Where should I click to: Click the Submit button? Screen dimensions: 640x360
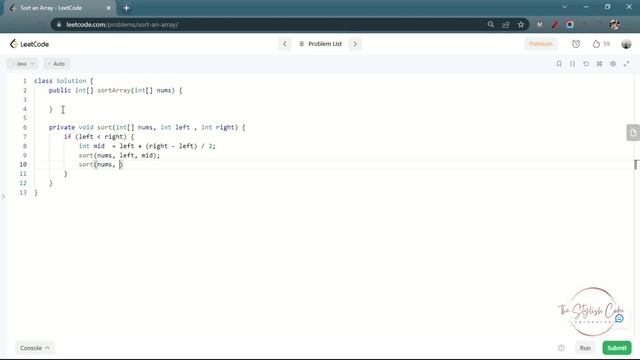click(x=617, y=348)
